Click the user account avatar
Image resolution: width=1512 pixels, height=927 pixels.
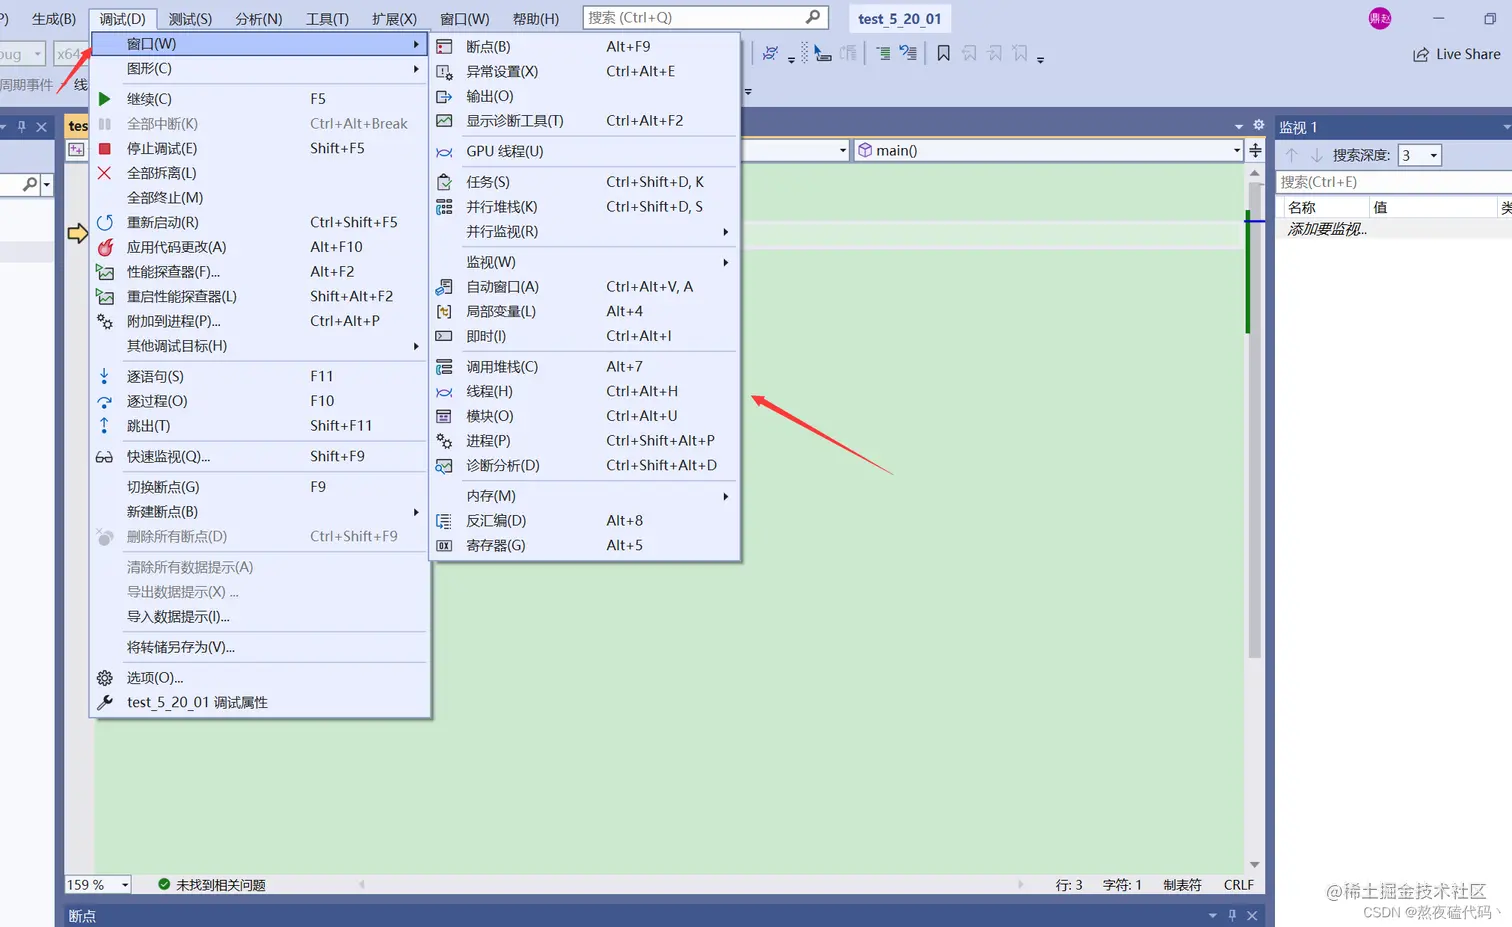coord(1380,18)
